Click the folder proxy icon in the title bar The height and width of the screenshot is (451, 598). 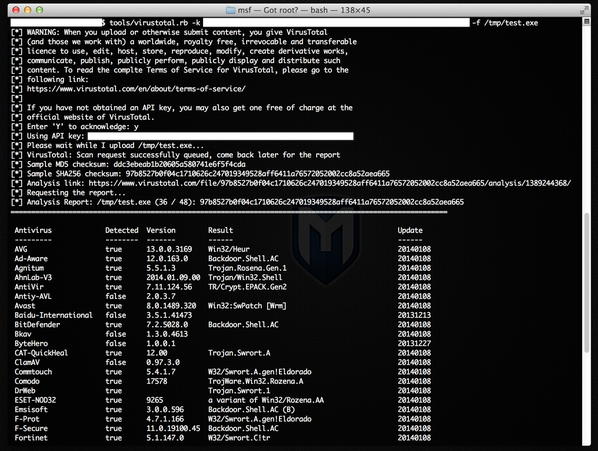[x=230, y=10]
